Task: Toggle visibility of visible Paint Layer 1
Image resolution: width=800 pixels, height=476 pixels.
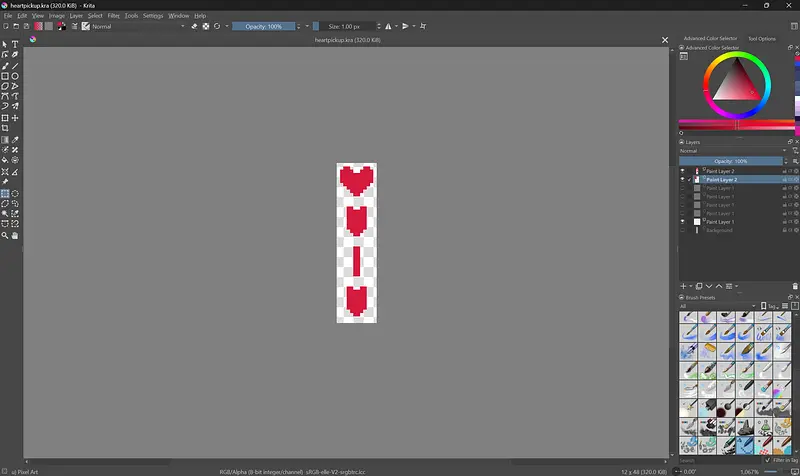Action: (x=683, y=222)
